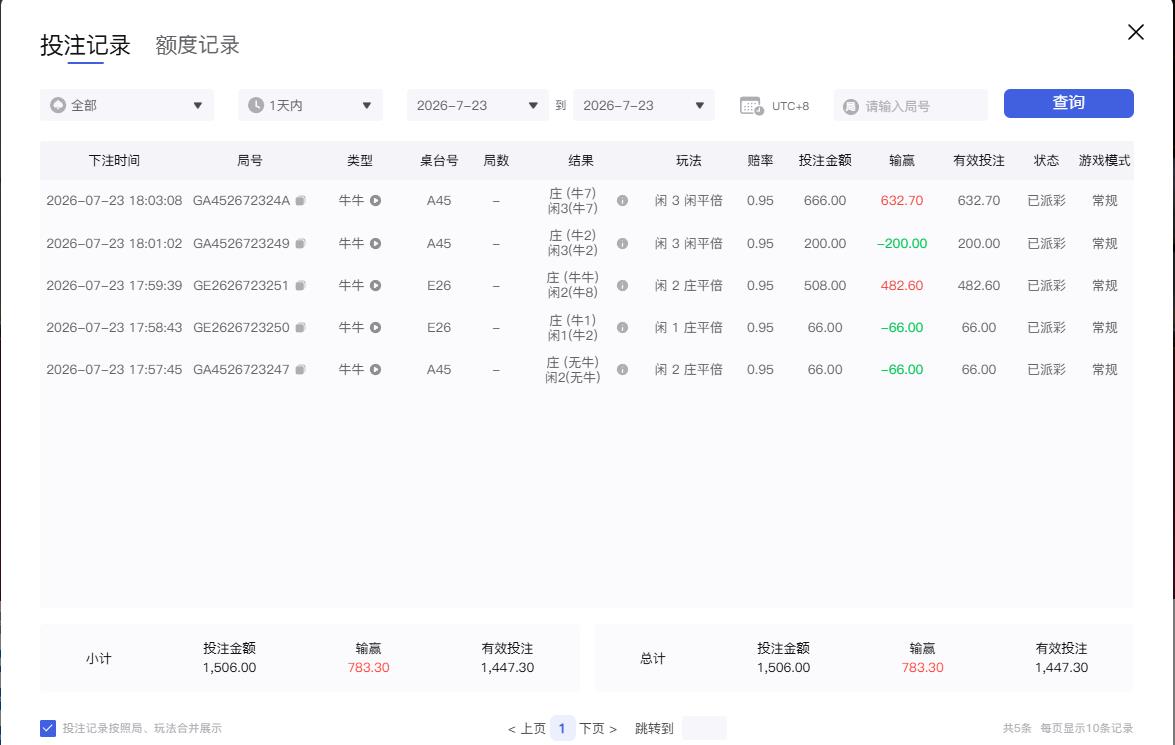
Task: Click play type 闲 3 闲平倍 in 18:01:02 row
Action: click(689, 244)
